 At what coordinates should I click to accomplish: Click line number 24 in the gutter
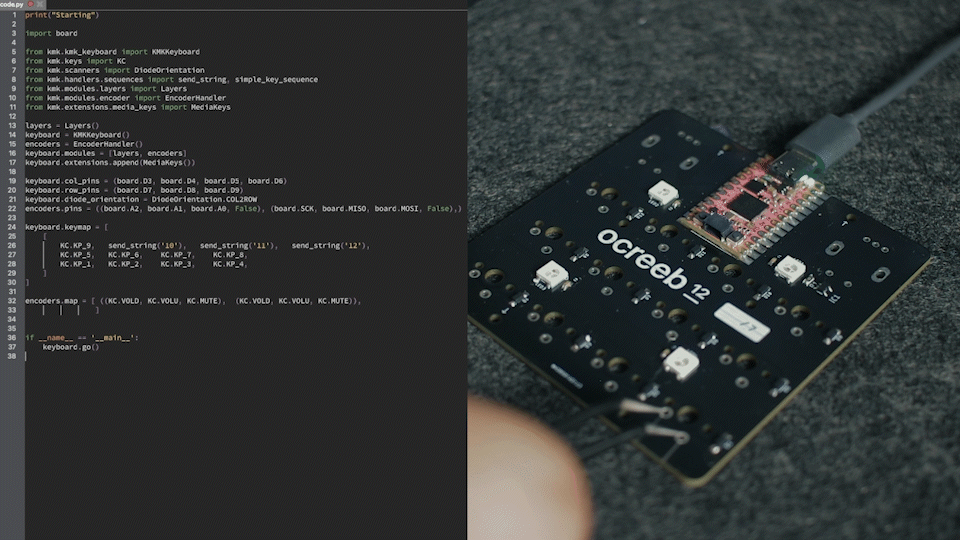(x=12, y=227)
